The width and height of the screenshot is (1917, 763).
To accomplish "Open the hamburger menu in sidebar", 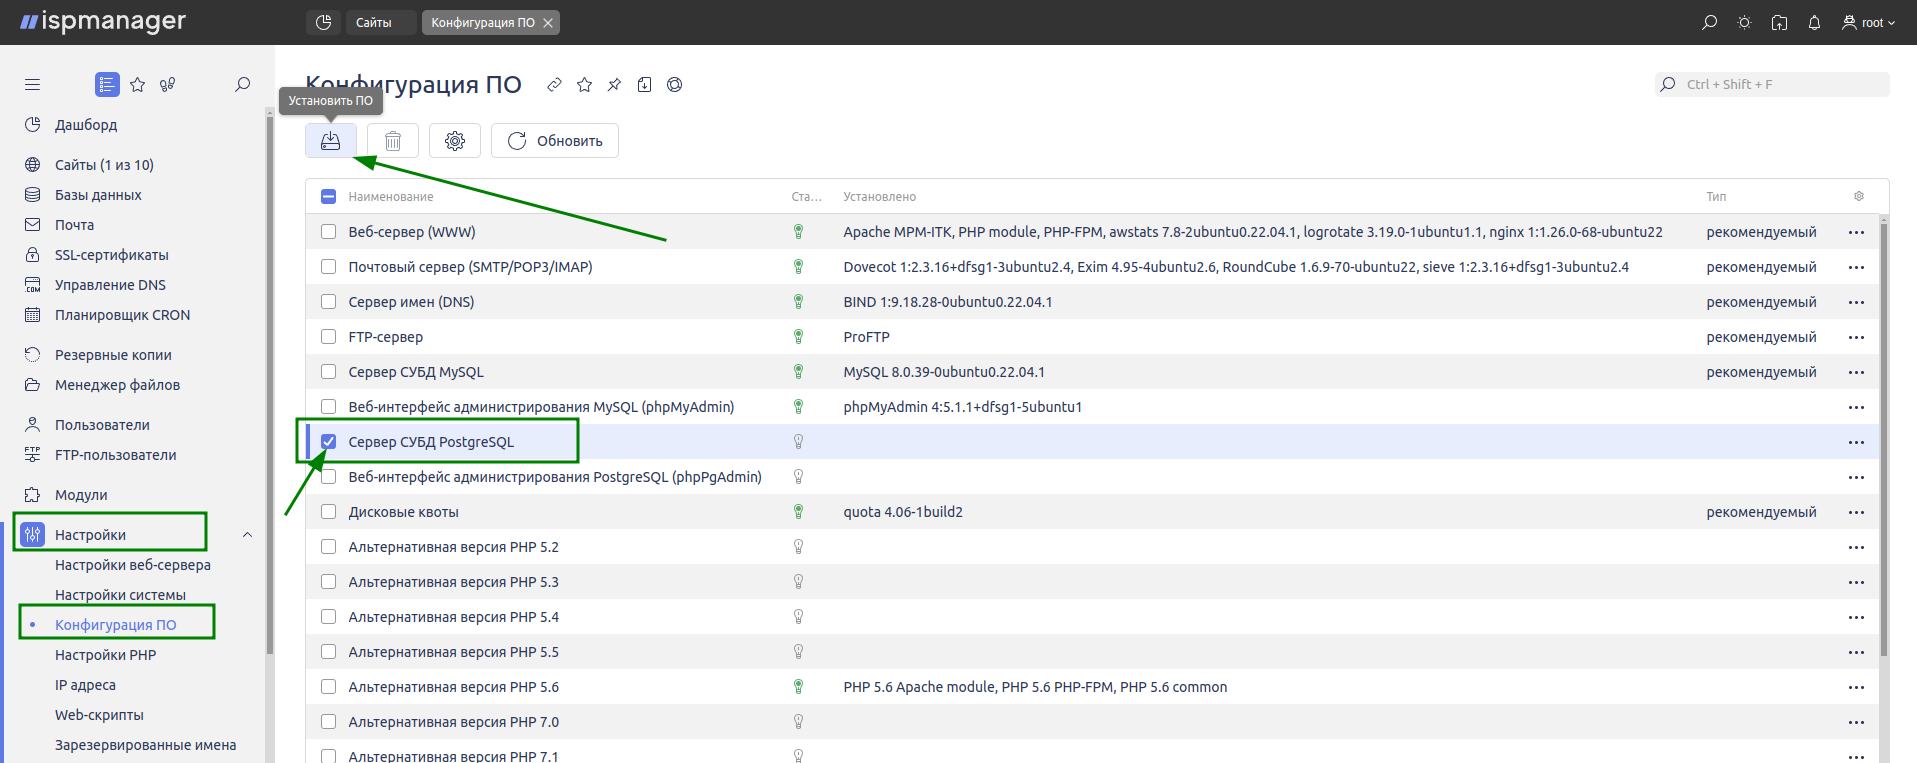I will 33,85.
